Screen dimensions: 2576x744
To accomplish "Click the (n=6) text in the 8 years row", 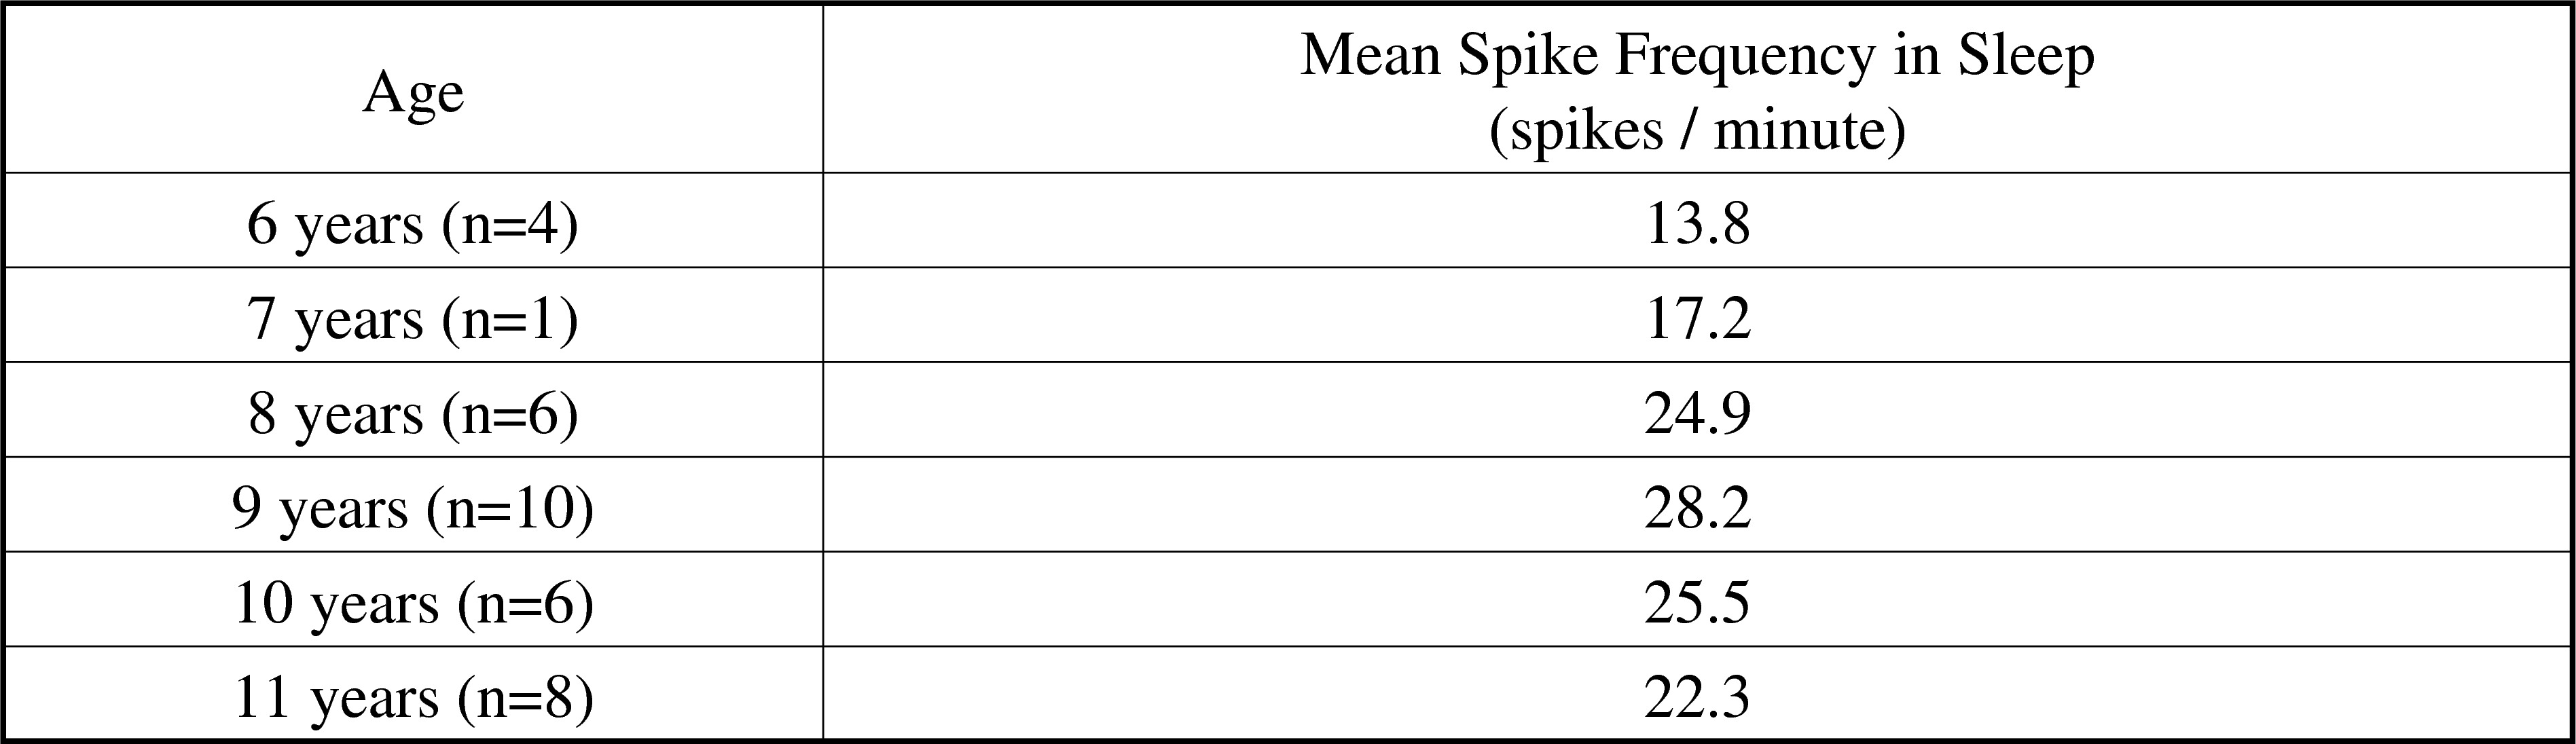I will pyautogui.click(x=509, y=415).
